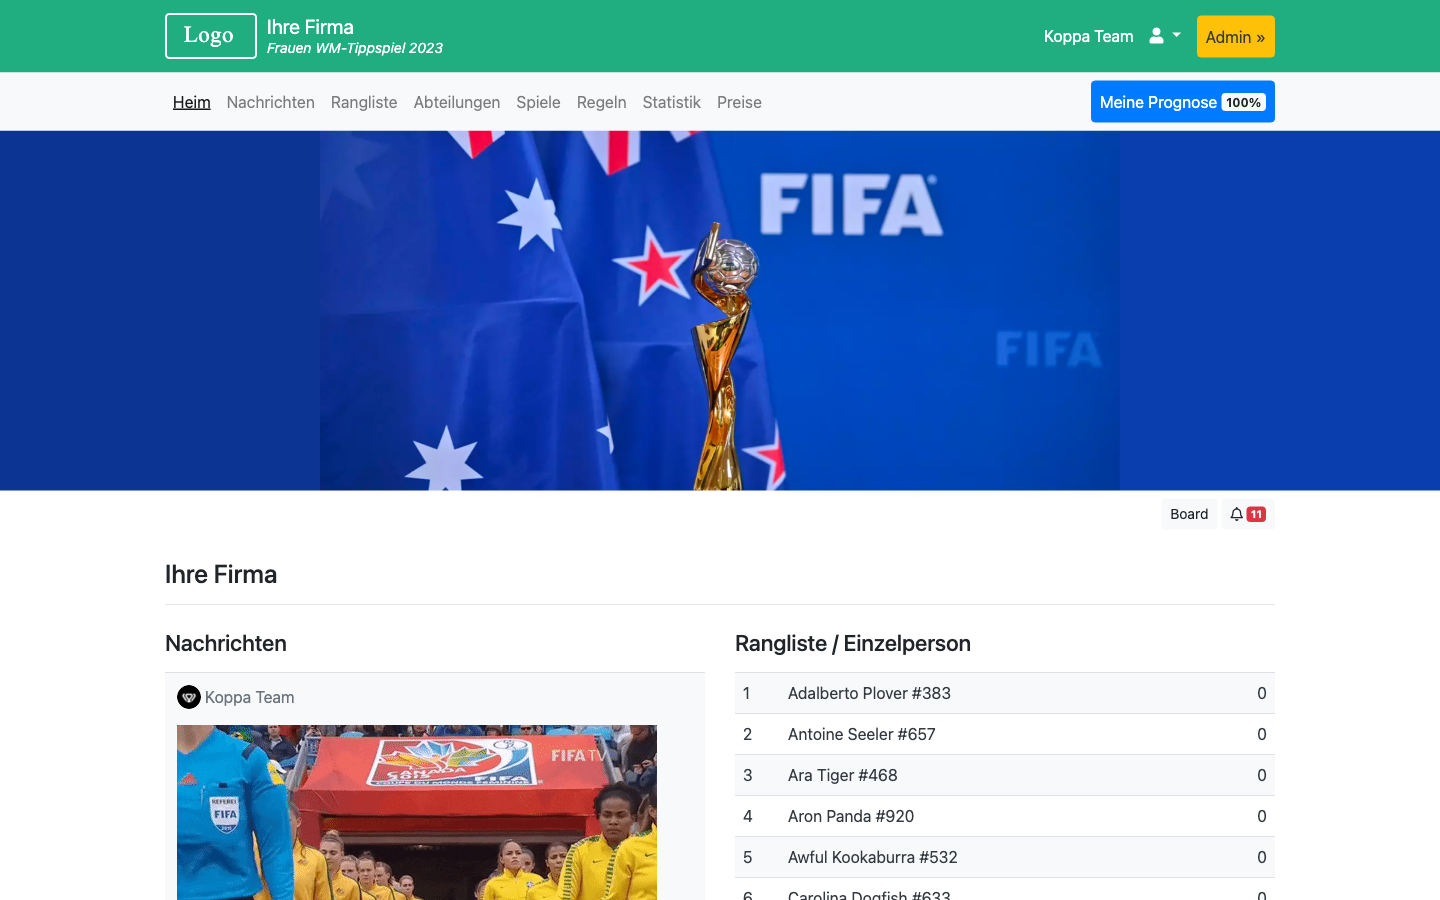Click the Logo placeholder in header
This screenshot has height=900, width=1440.
pos(211,36)
